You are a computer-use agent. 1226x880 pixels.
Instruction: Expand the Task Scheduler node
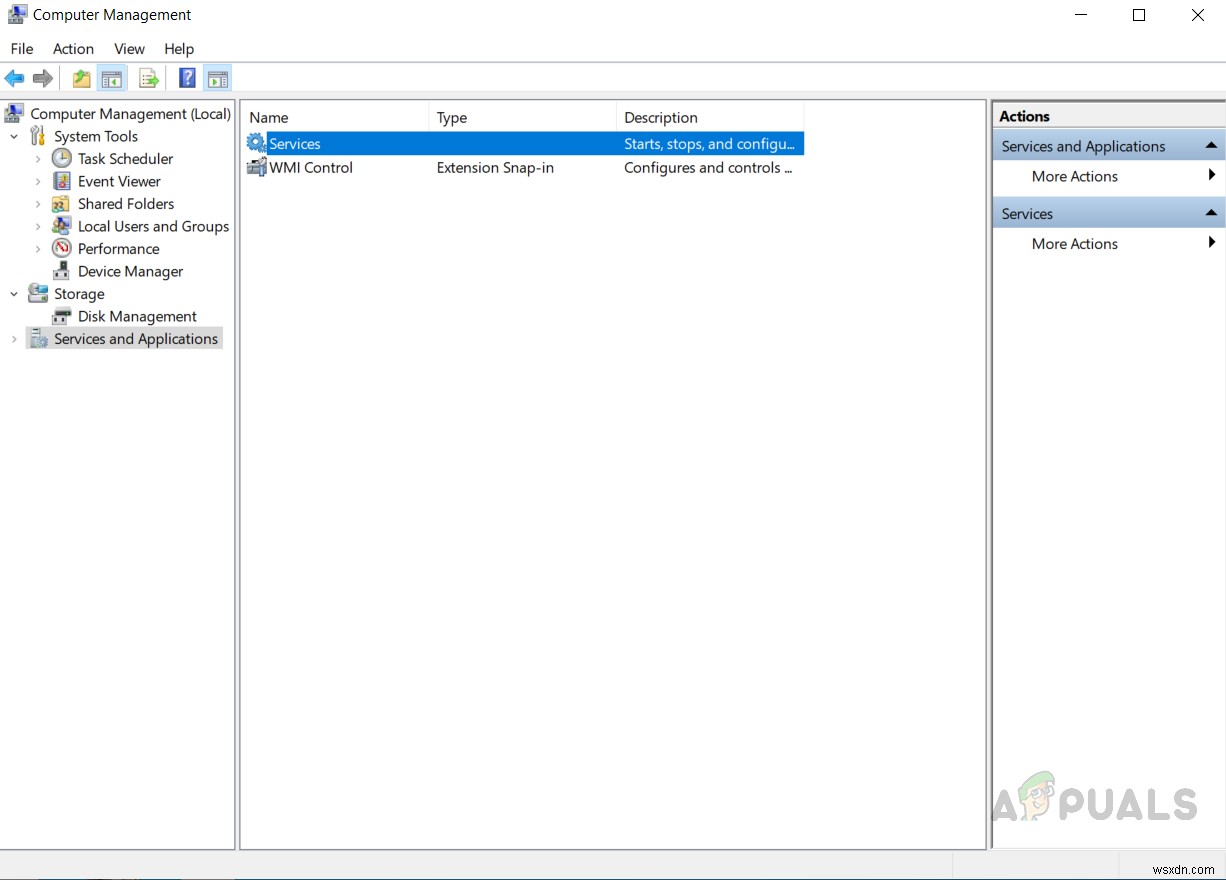(38, 158)
